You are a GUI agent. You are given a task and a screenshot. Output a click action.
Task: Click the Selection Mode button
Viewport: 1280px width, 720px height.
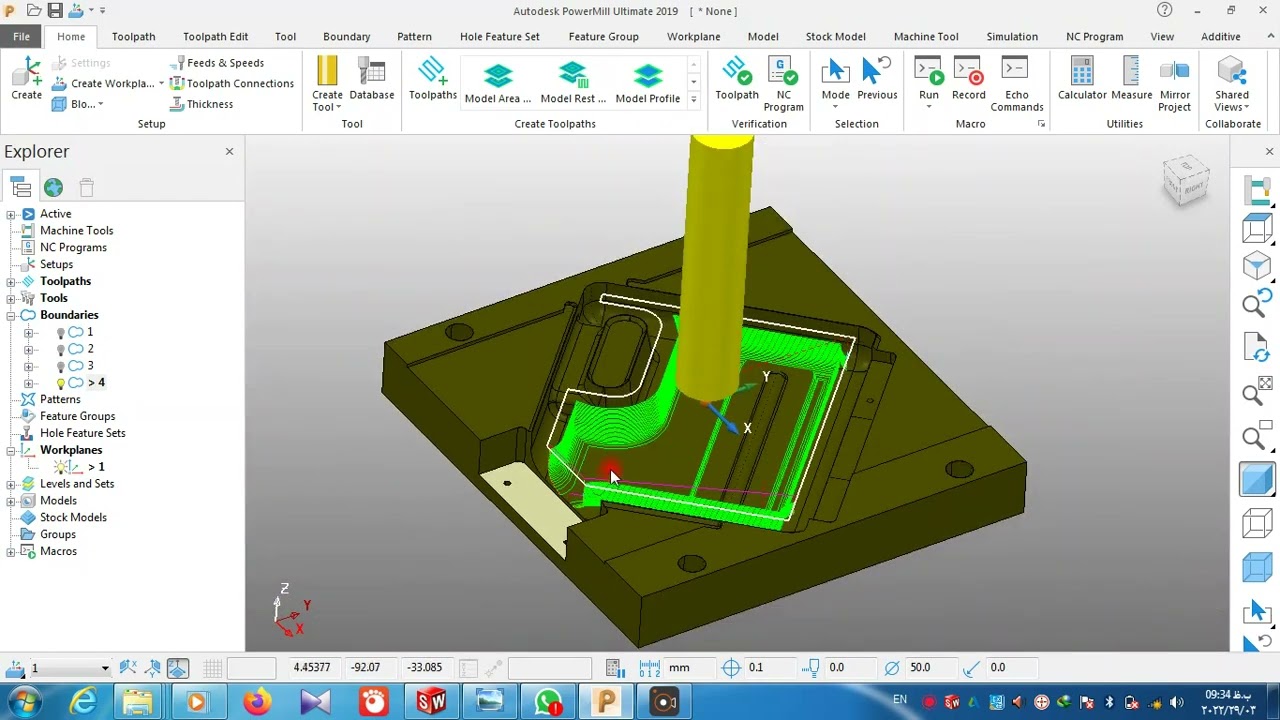[x=835, y=84]
